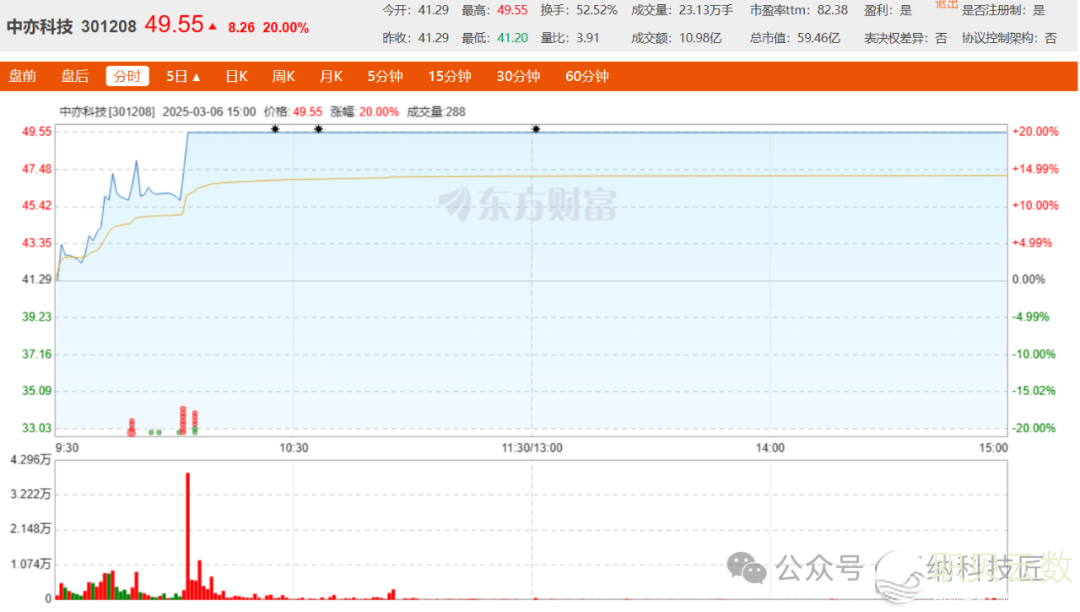The height and width of the screenshot is (612, 1080).
Task: Click the 1.074万 volume axis label
Action: click(31, 564)
